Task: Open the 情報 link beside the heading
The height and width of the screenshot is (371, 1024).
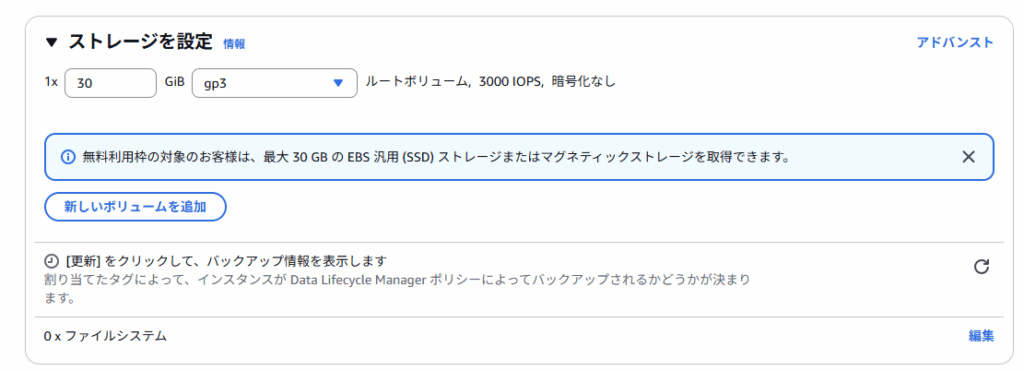Action: point(234,44)
